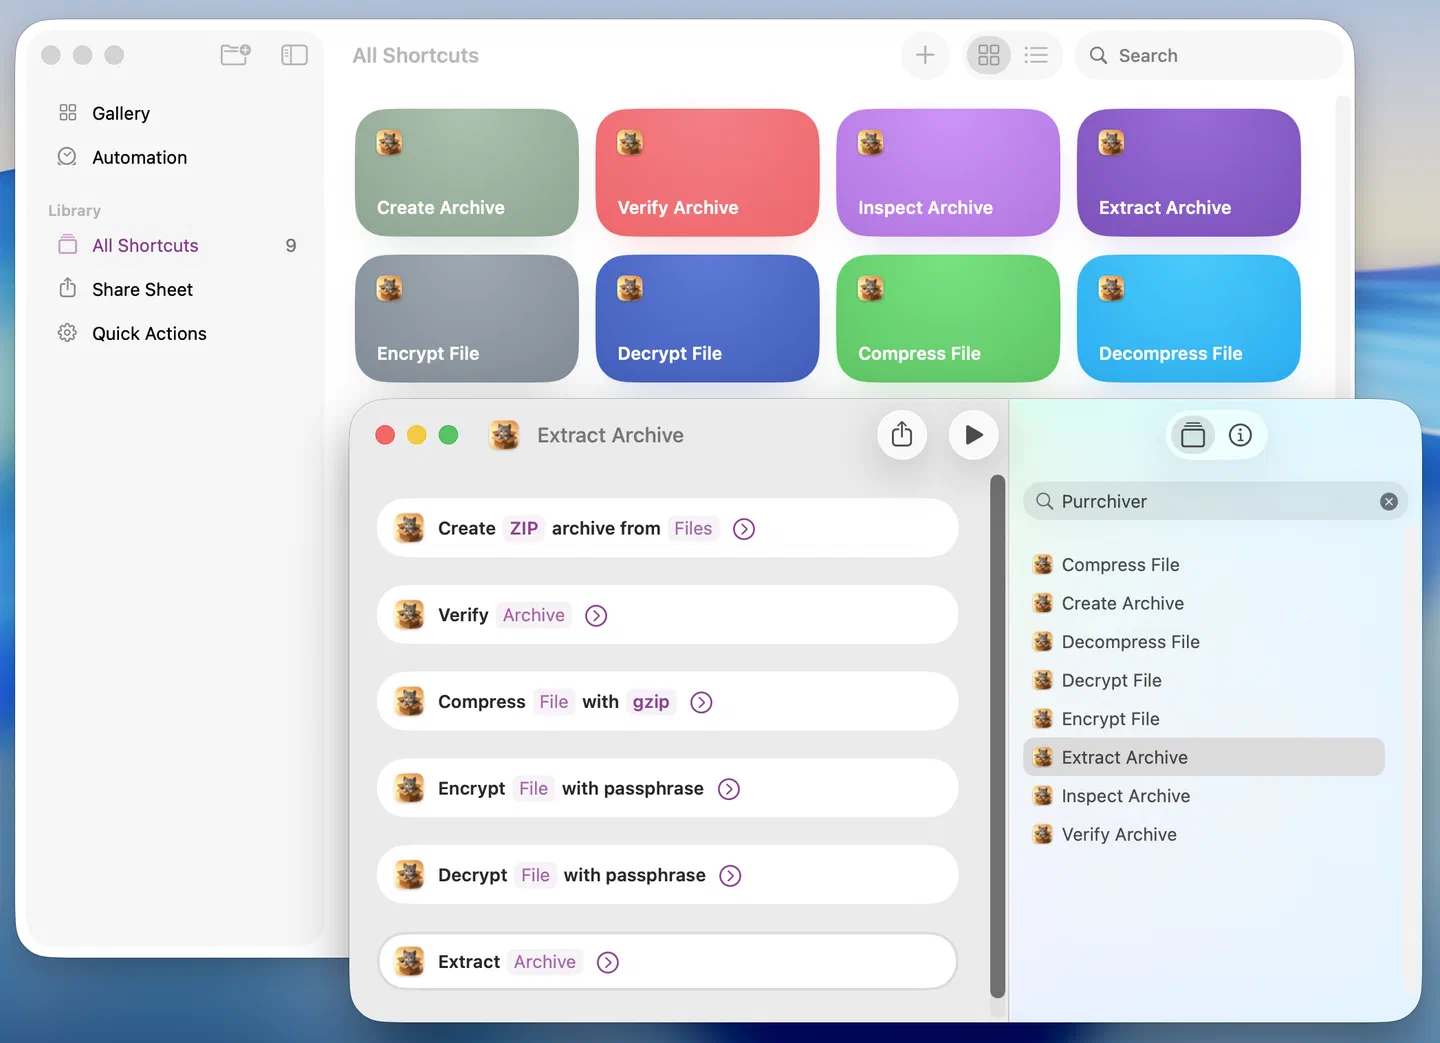
Task: Click the Search field in Shortcuts window
Action: tap(1208, 55)
